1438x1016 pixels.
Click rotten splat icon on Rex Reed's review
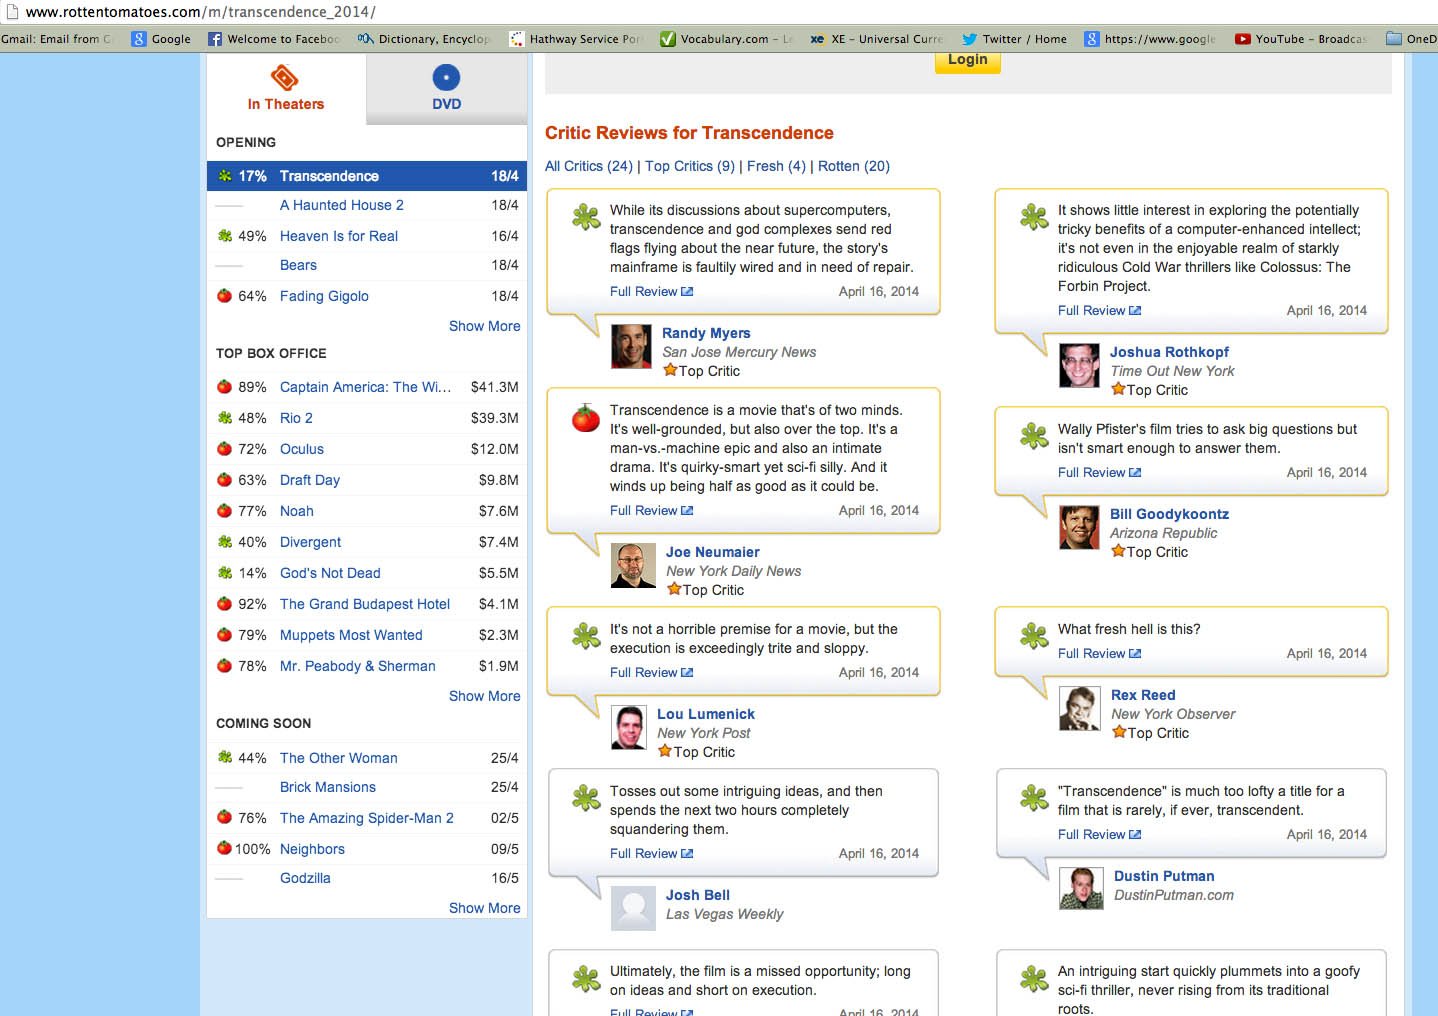1033,636
